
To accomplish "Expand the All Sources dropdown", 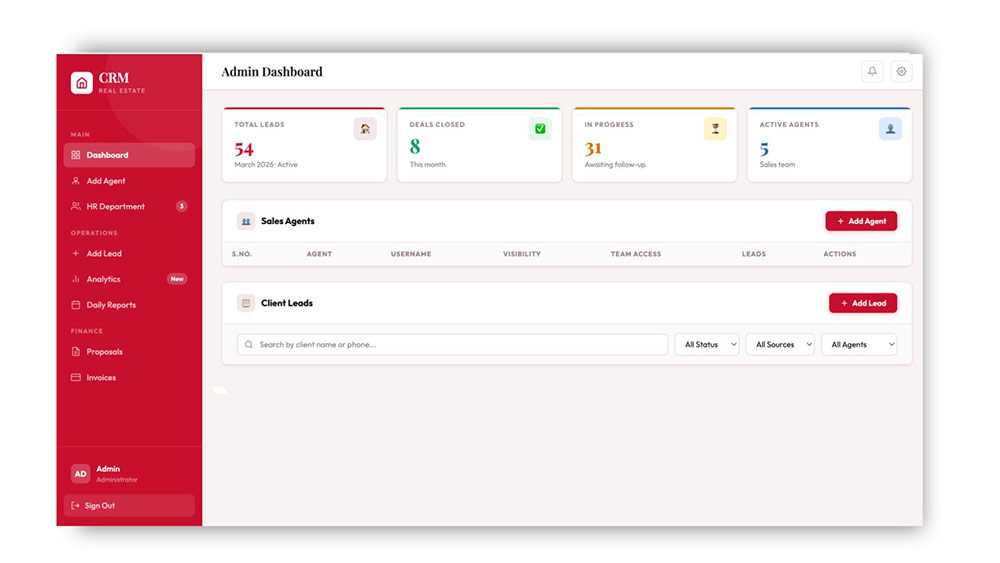I will point(780,344).
